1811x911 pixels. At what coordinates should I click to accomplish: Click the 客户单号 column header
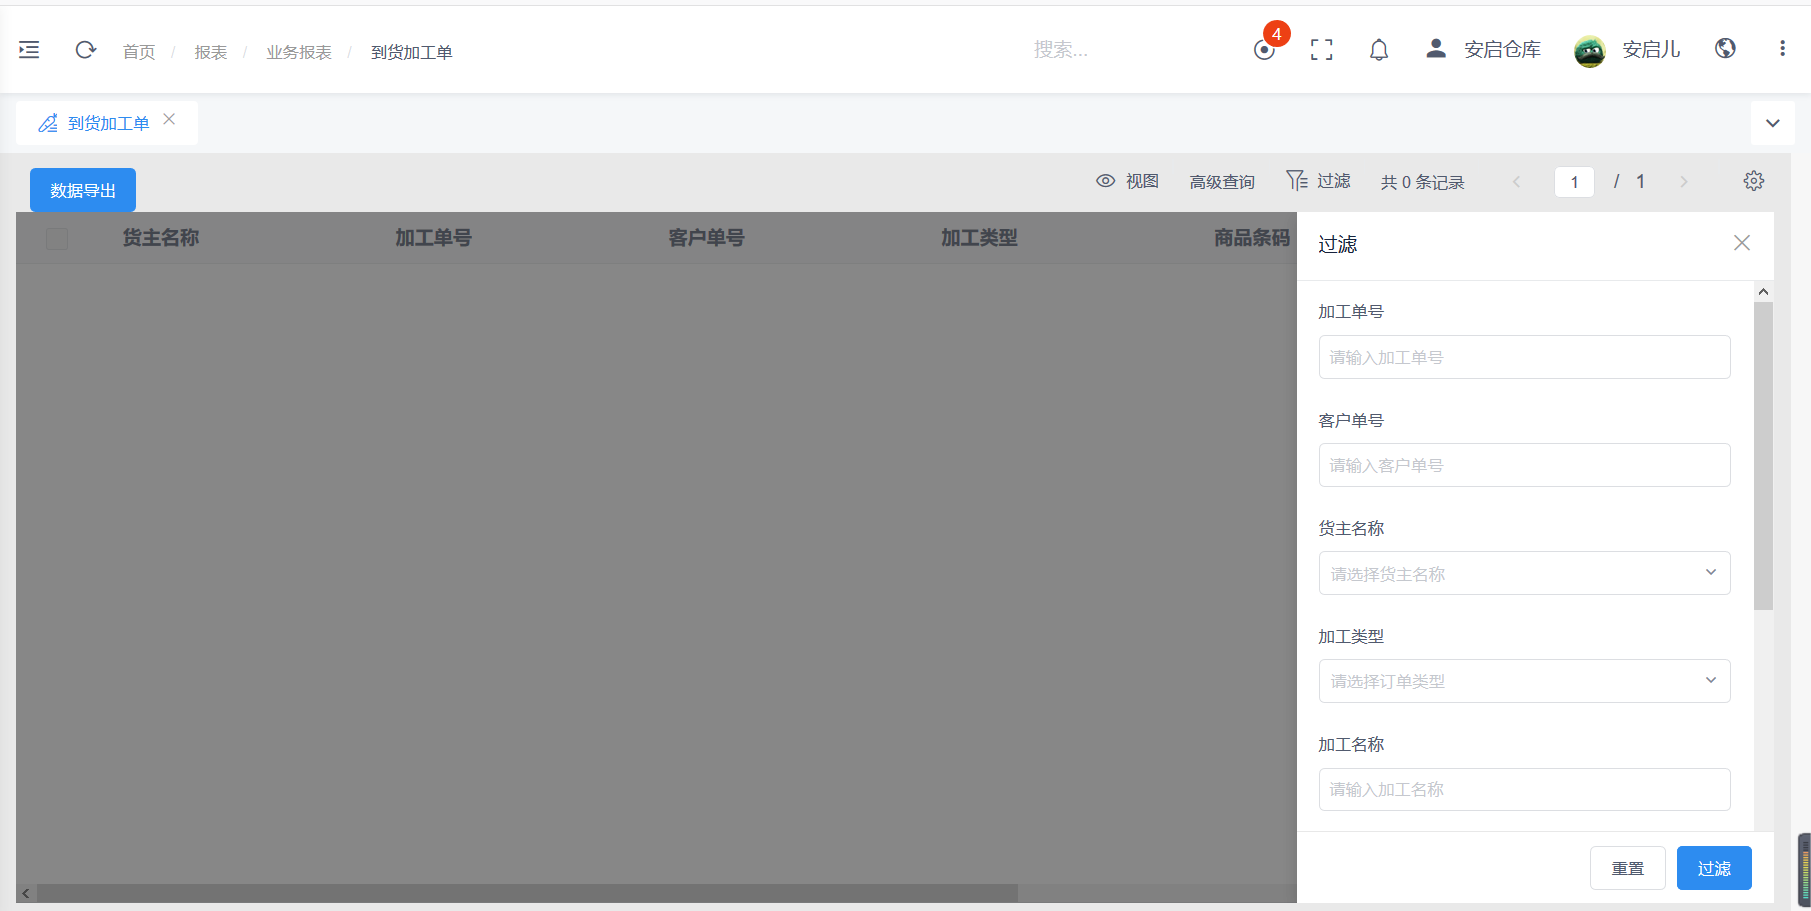(707, 238)
